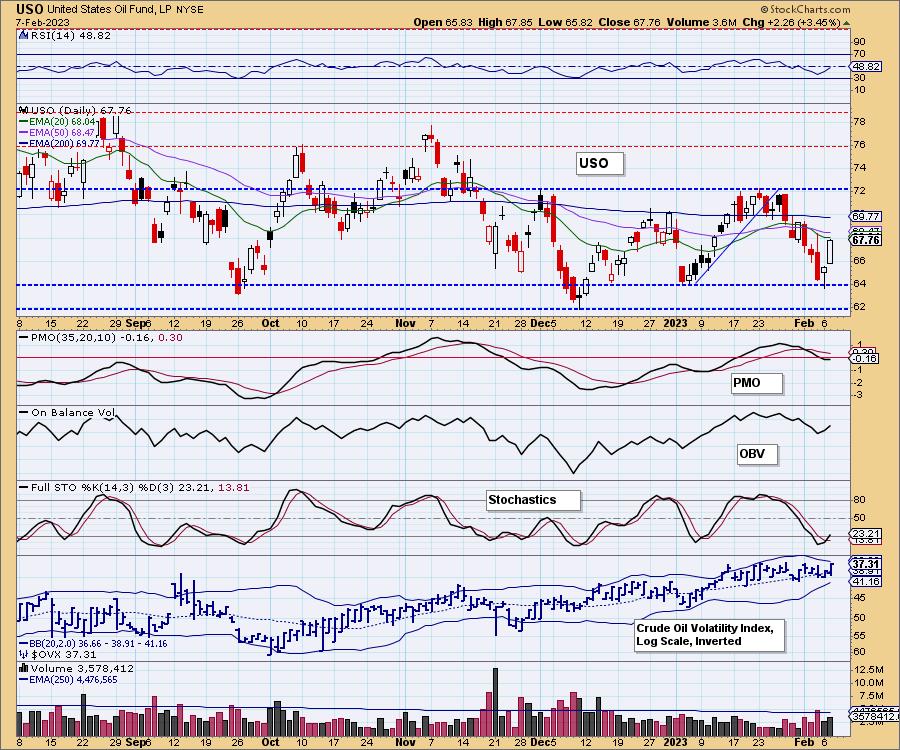Image resolution: width=900 pixels, height=750 pixels.
Task: Click the up-arrow icon after Chg percentage
Action: tap(847, 23)
